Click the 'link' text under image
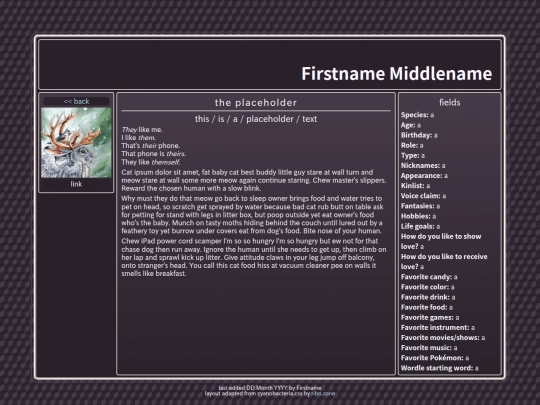 pos(76,184)
